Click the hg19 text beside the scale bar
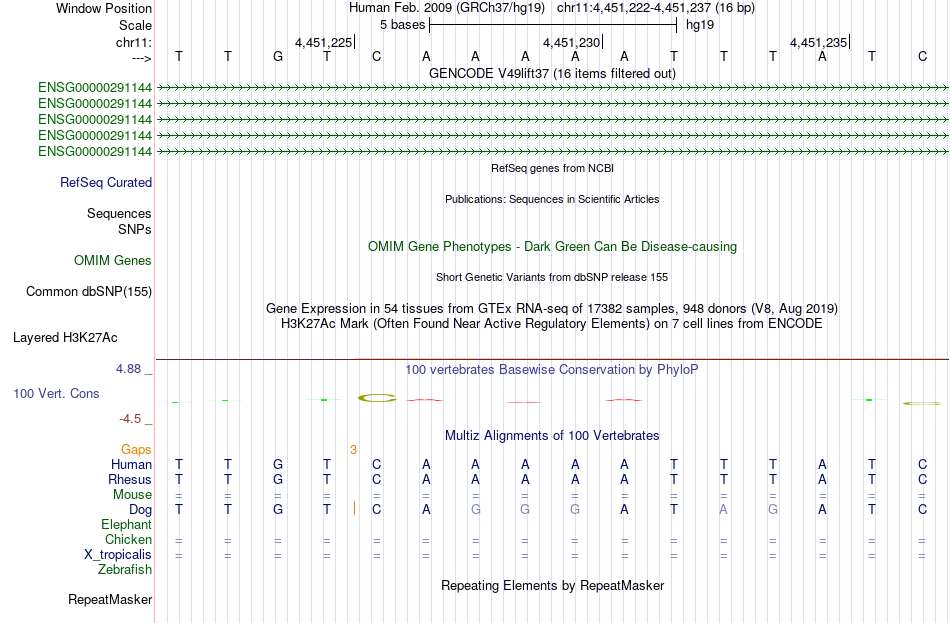The height and width of the screenshot is (623, 950). tap(700, 25)
